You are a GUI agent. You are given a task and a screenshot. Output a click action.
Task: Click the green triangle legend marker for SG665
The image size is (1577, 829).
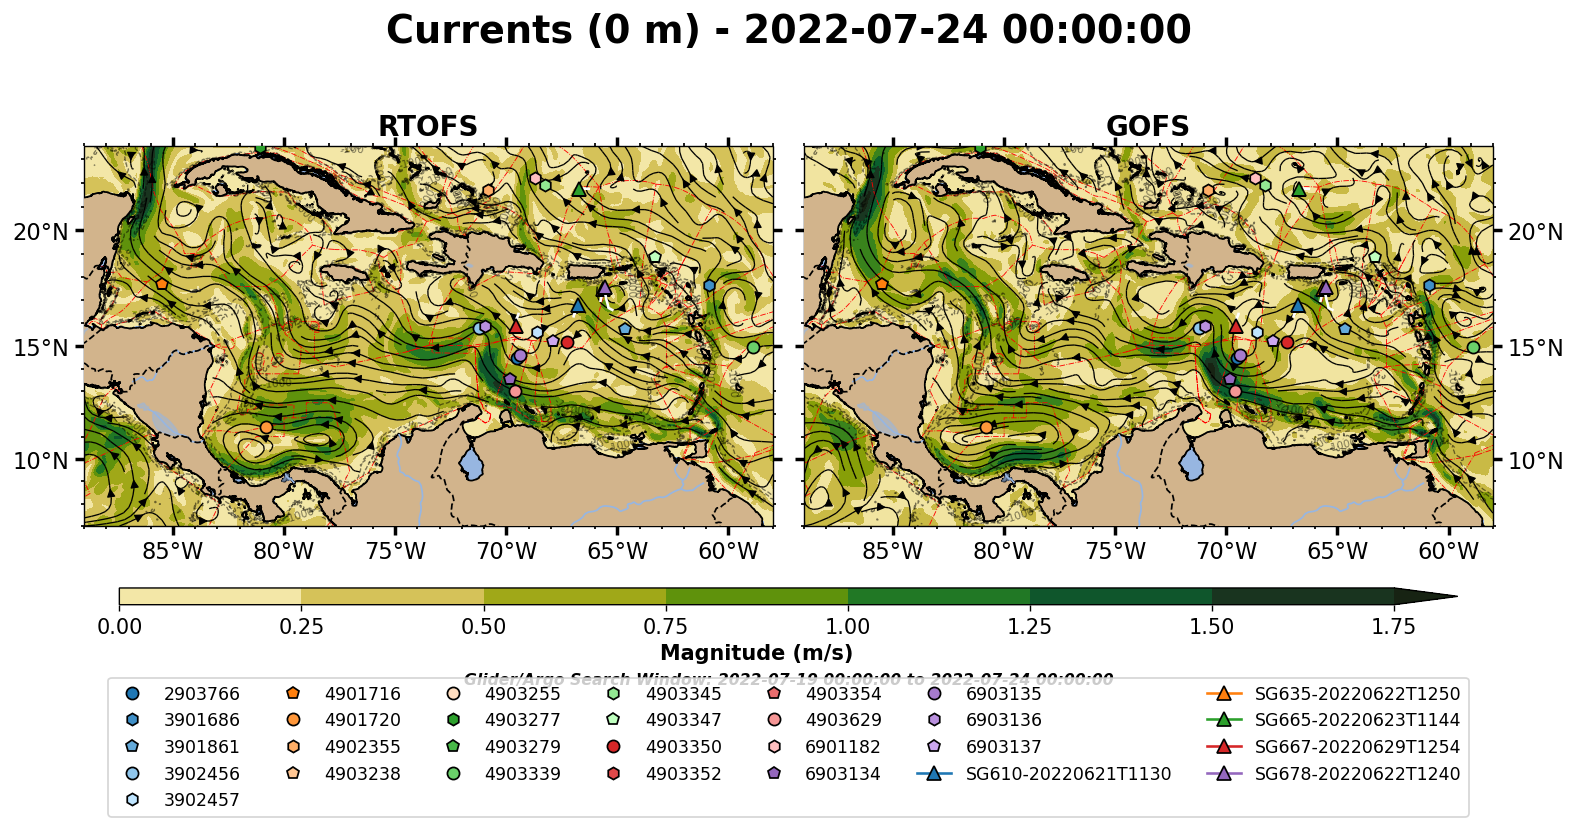coord(1223,720)
